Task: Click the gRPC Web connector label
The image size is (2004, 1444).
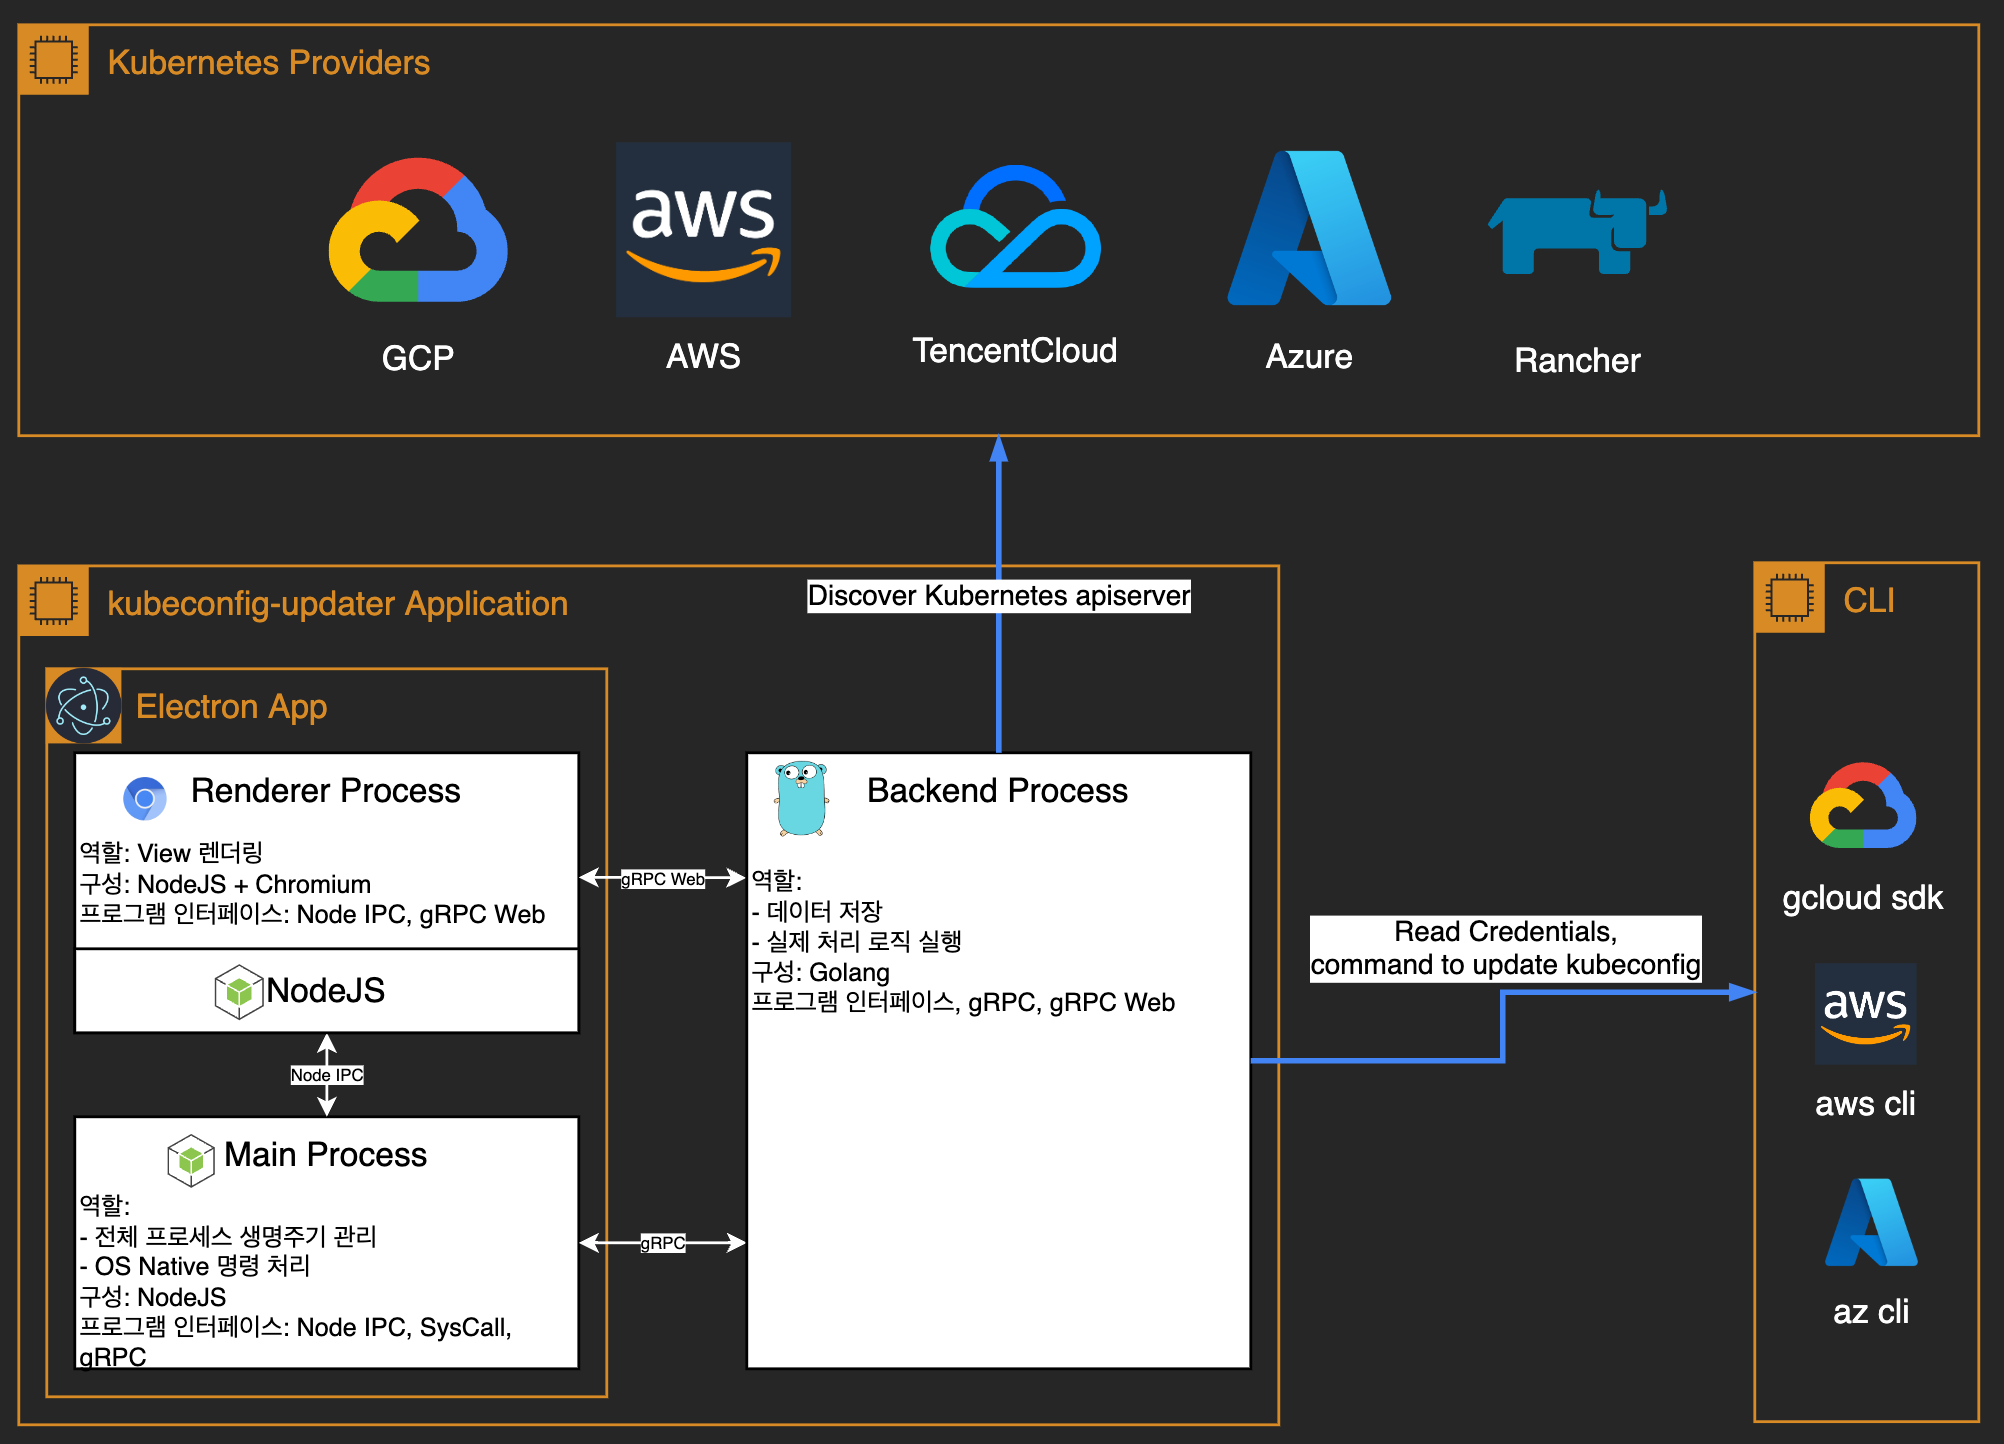Action: (662, 879)
